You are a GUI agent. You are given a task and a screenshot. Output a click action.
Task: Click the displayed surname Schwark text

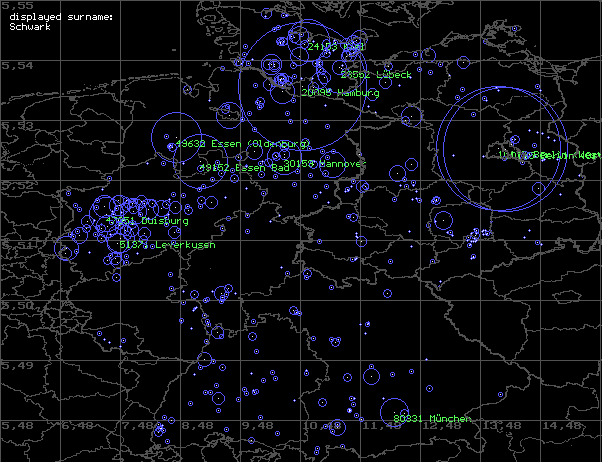[x=30, y=27]
